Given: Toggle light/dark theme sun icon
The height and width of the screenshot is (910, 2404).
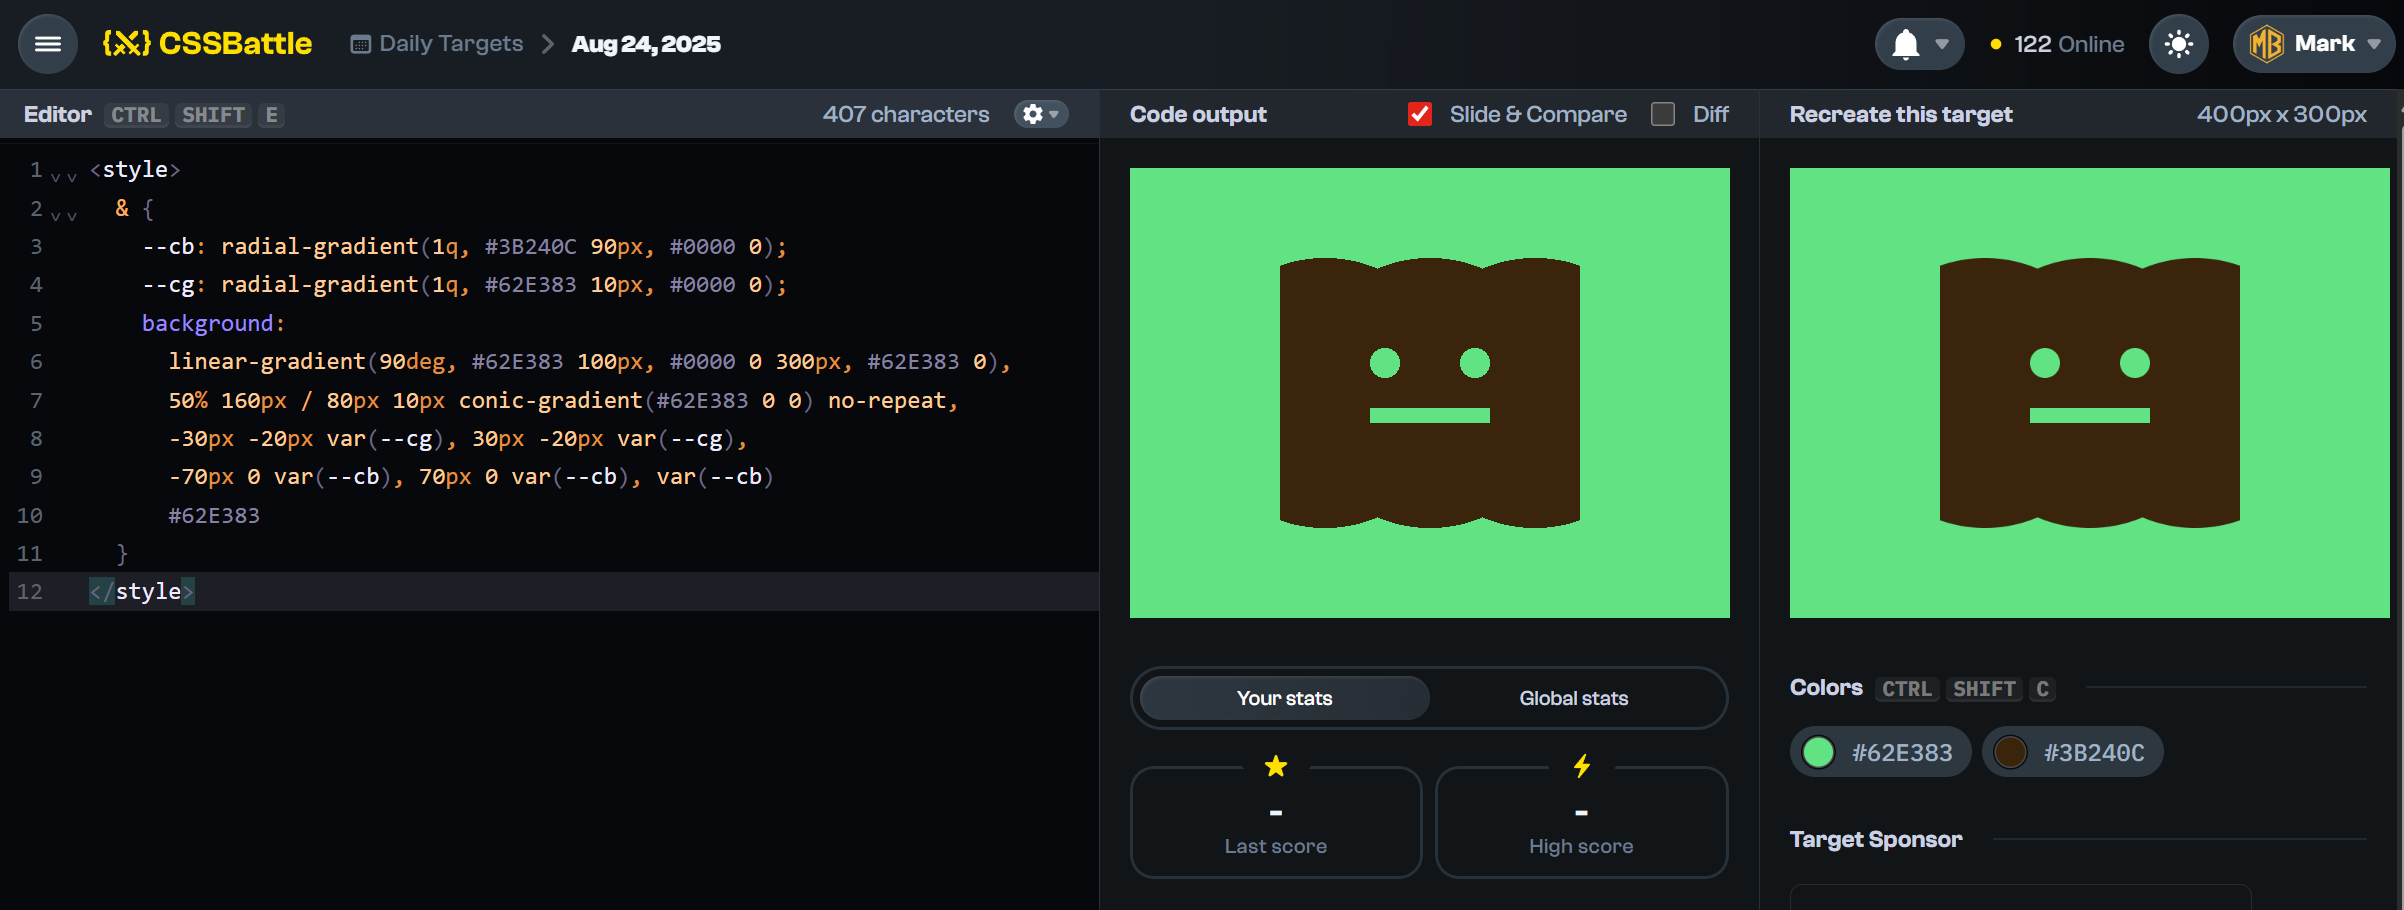Looking at the screenshot, I should [x=2178, y=44].
